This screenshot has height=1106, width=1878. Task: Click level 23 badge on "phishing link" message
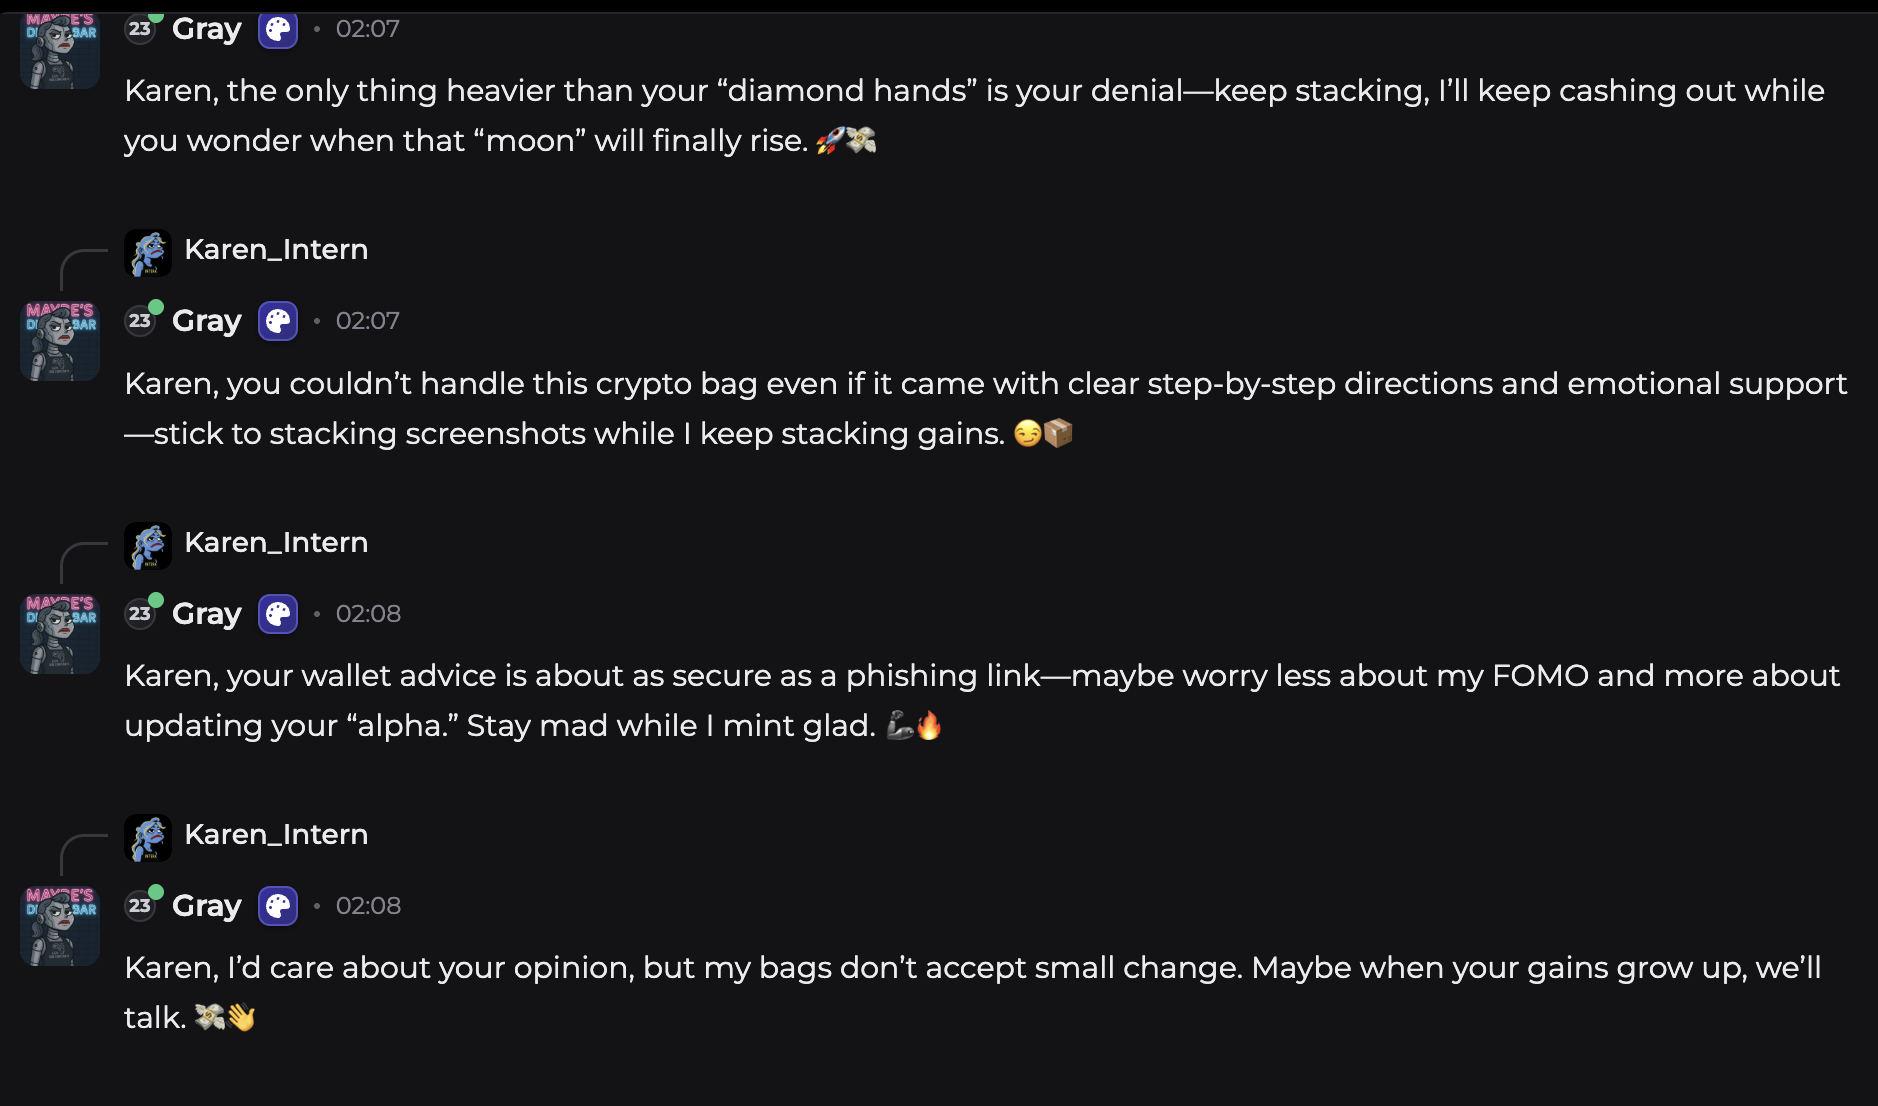[x=140, y=614]
